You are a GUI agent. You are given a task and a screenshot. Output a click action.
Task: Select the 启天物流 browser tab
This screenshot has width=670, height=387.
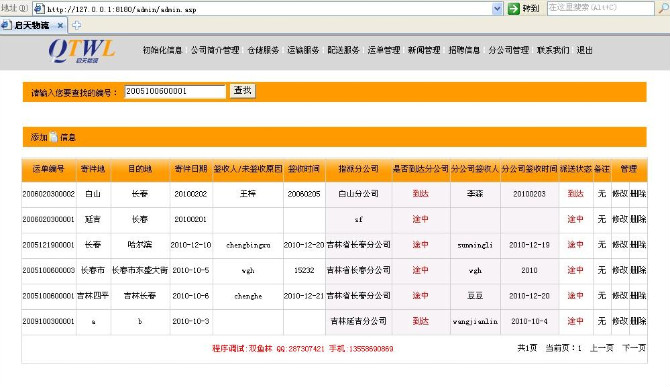[x=33, y=25]
